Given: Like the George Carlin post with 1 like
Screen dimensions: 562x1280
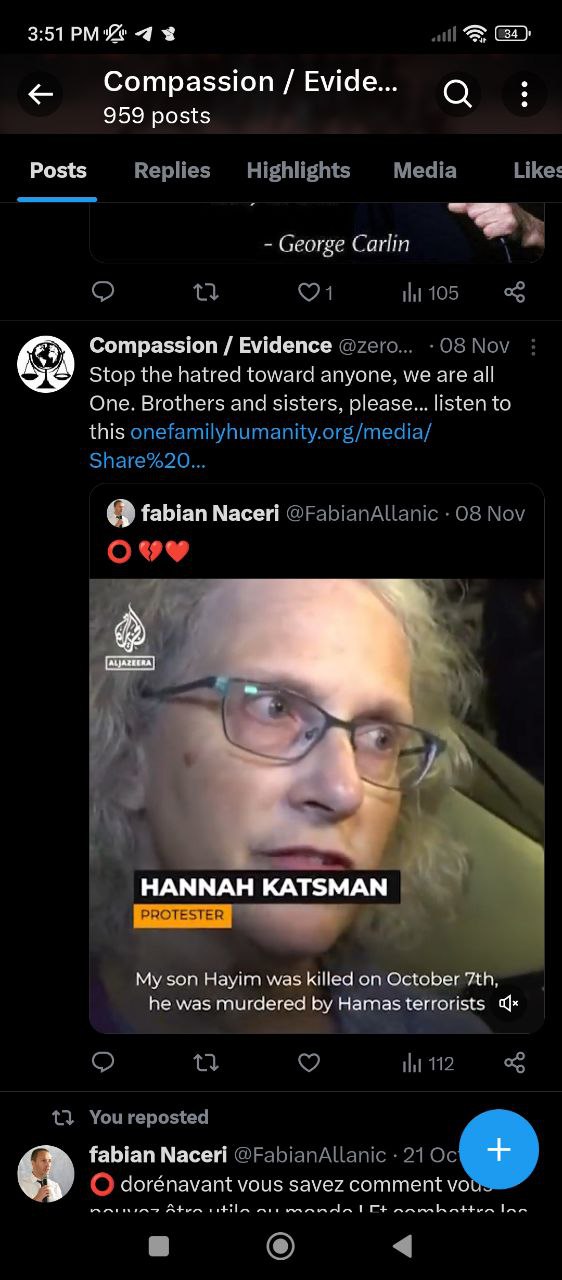Looking at the screenshot, I should (315, 292).
